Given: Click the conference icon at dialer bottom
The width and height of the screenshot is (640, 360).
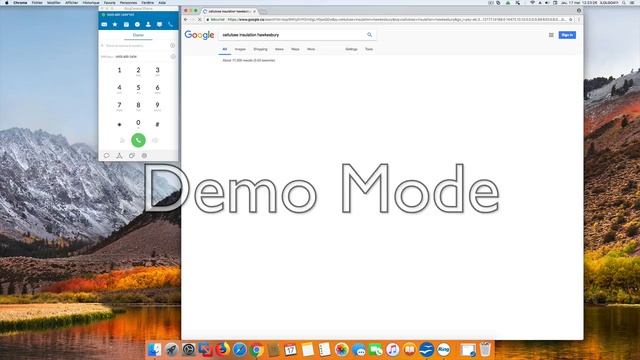Looking at the screenshot, I should point(119,156).
